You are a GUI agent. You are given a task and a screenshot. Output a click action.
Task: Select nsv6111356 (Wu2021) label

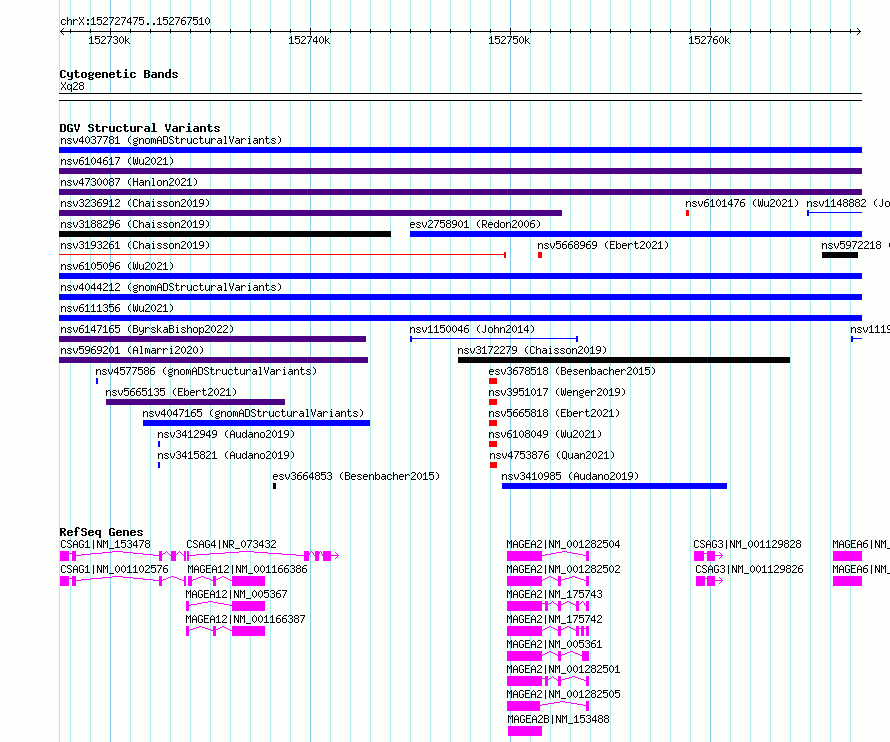click(117, 308)
